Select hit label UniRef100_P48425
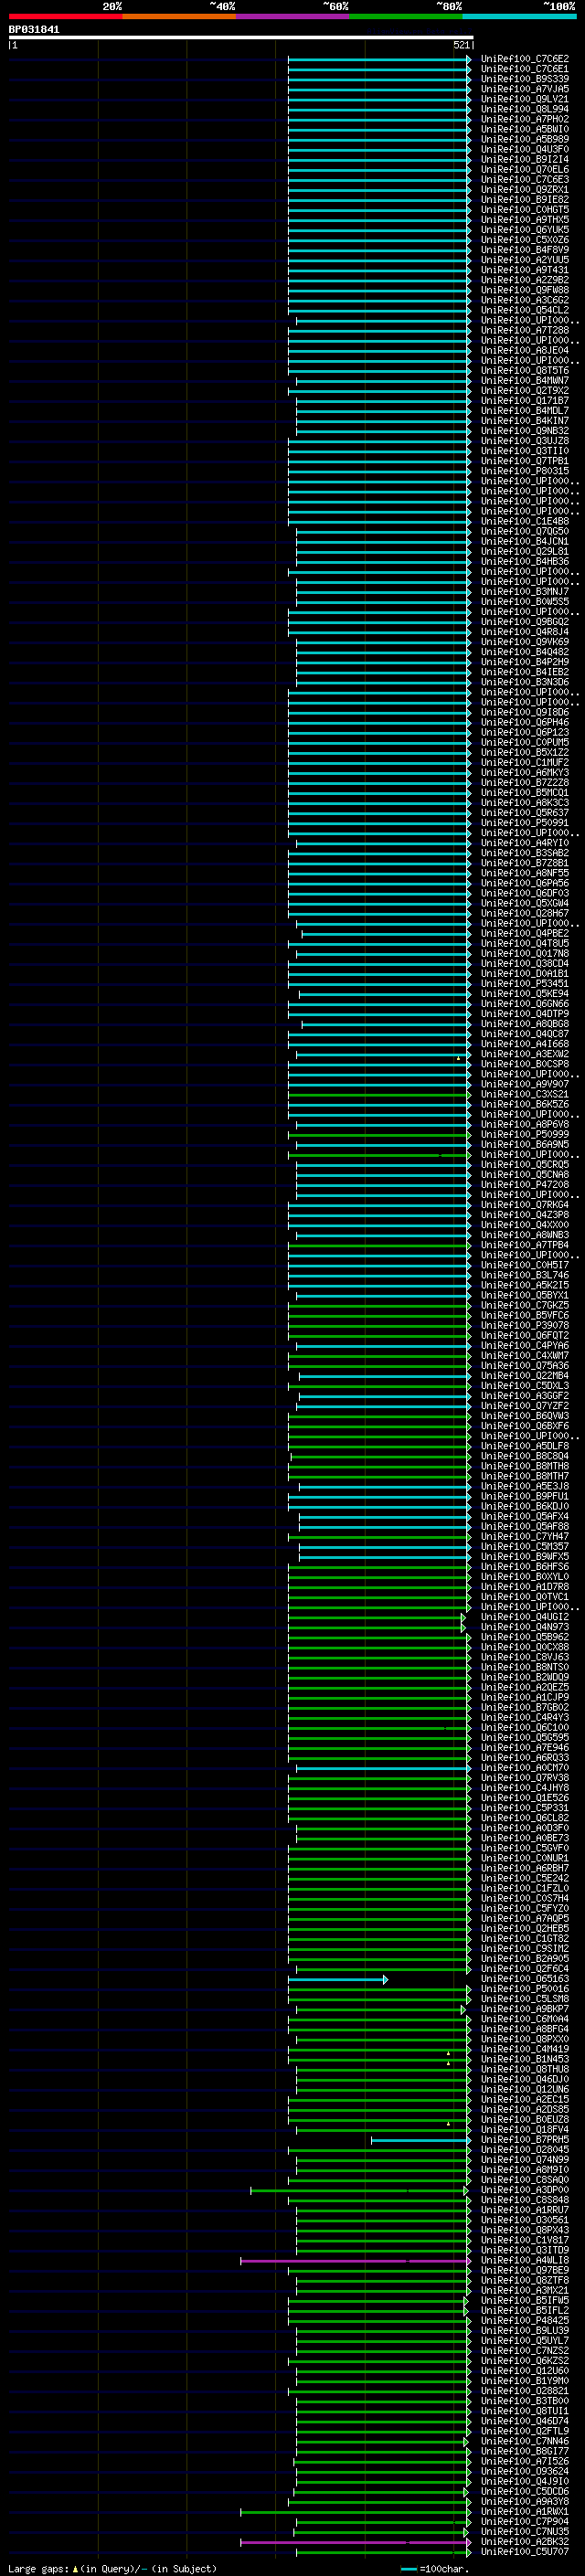 pos(524,2321)
